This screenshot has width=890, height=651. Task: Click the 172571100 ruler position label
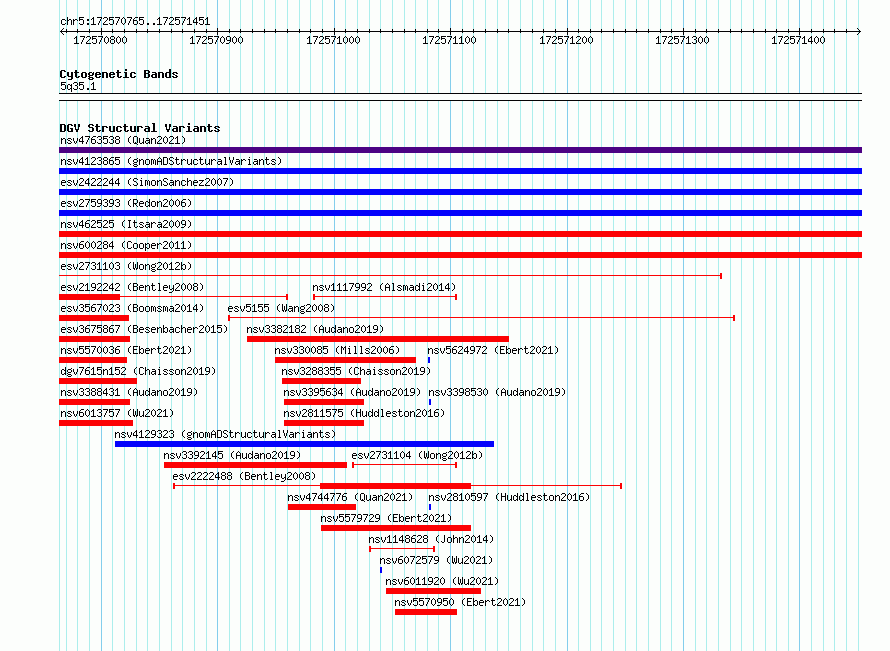[450, 40]
